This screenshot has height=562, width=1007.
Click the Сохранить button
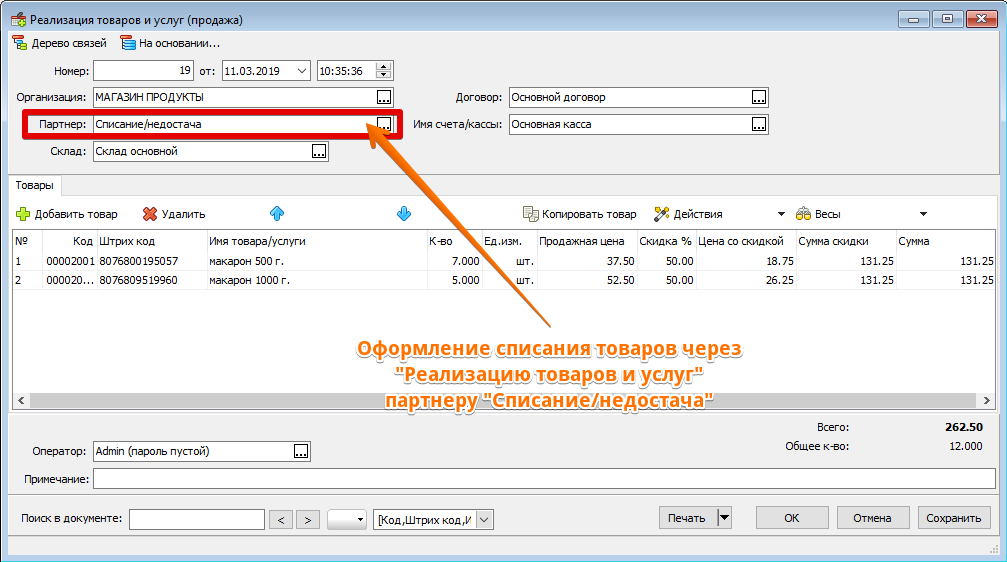(x=953, y=518)
